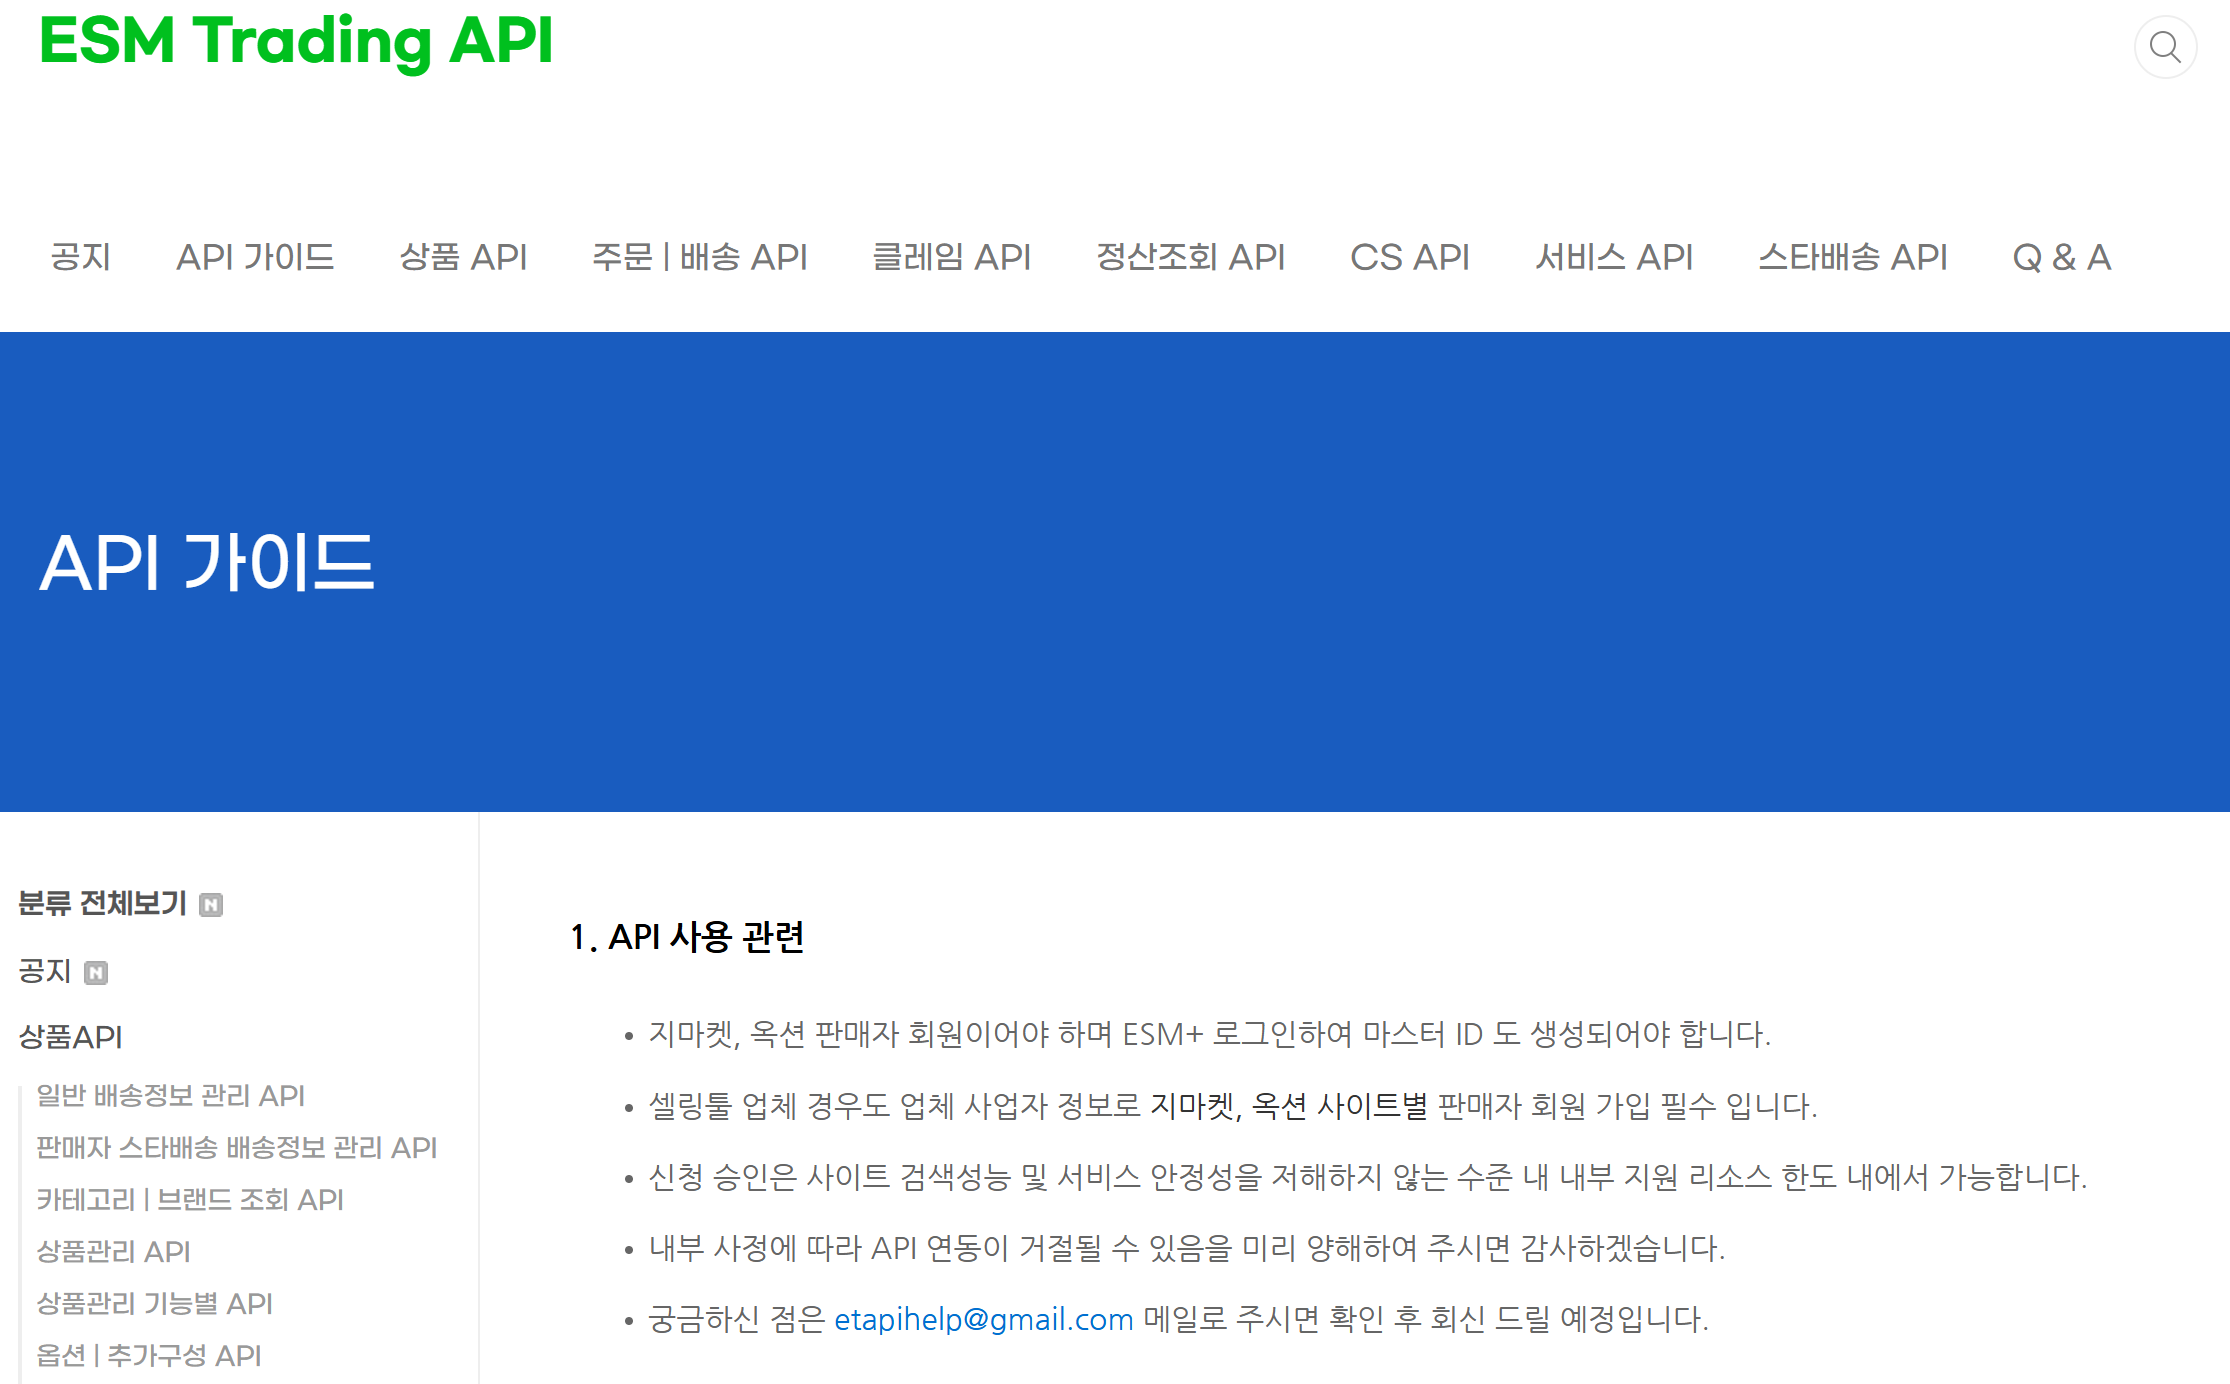The height and width of the screenshot is (1384, 2230).
Task: Select 일반 배송정보 관리 API in sidebar
Action: click(170, 1096)
